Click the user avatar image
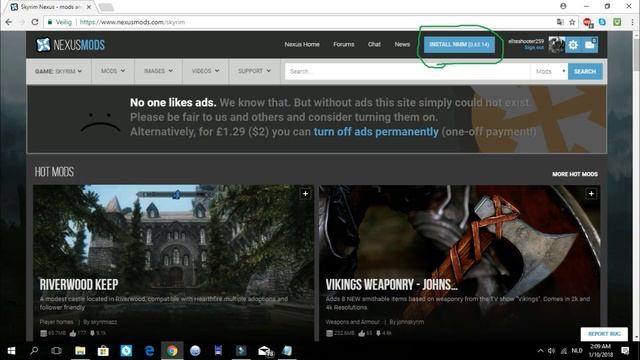This screenshot has height=360, width=640. pos(556,45)
